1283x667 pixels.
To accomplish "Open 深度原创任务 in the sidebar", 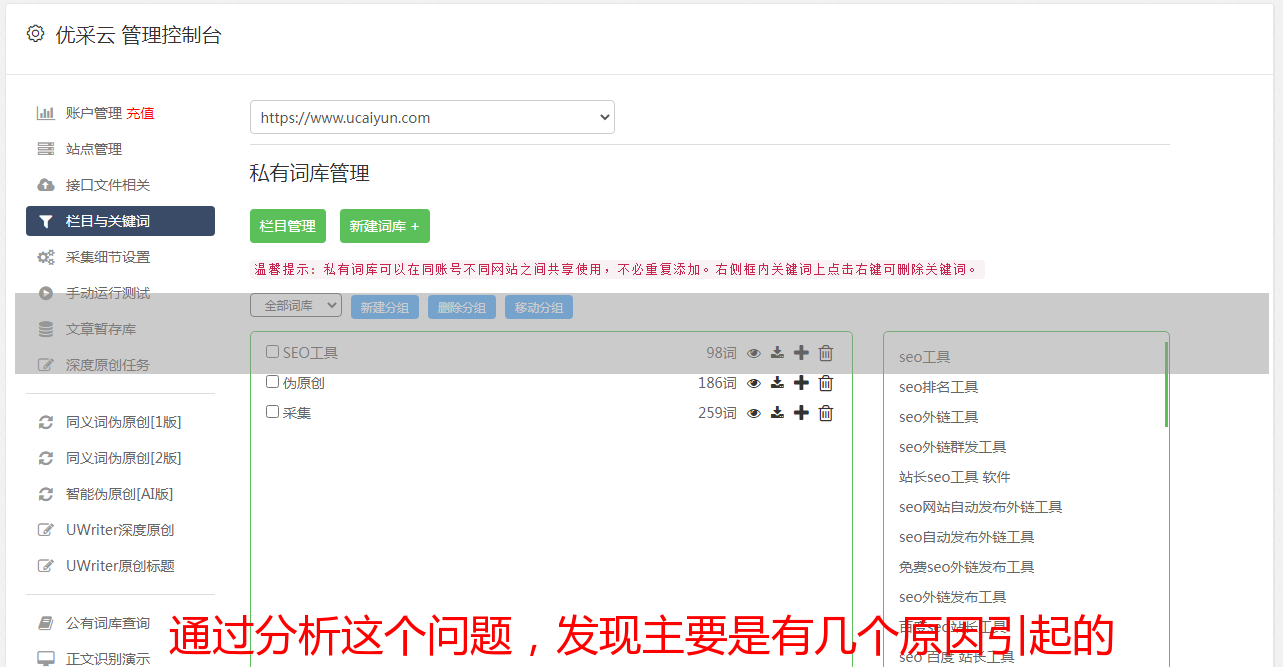I will pyautogui.click(x=108, y=365).
